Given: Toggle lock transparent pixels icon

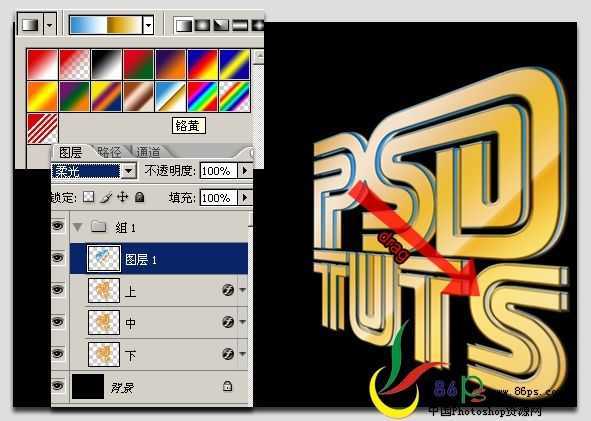Looking at the screenshot, I should coord(89,197).
